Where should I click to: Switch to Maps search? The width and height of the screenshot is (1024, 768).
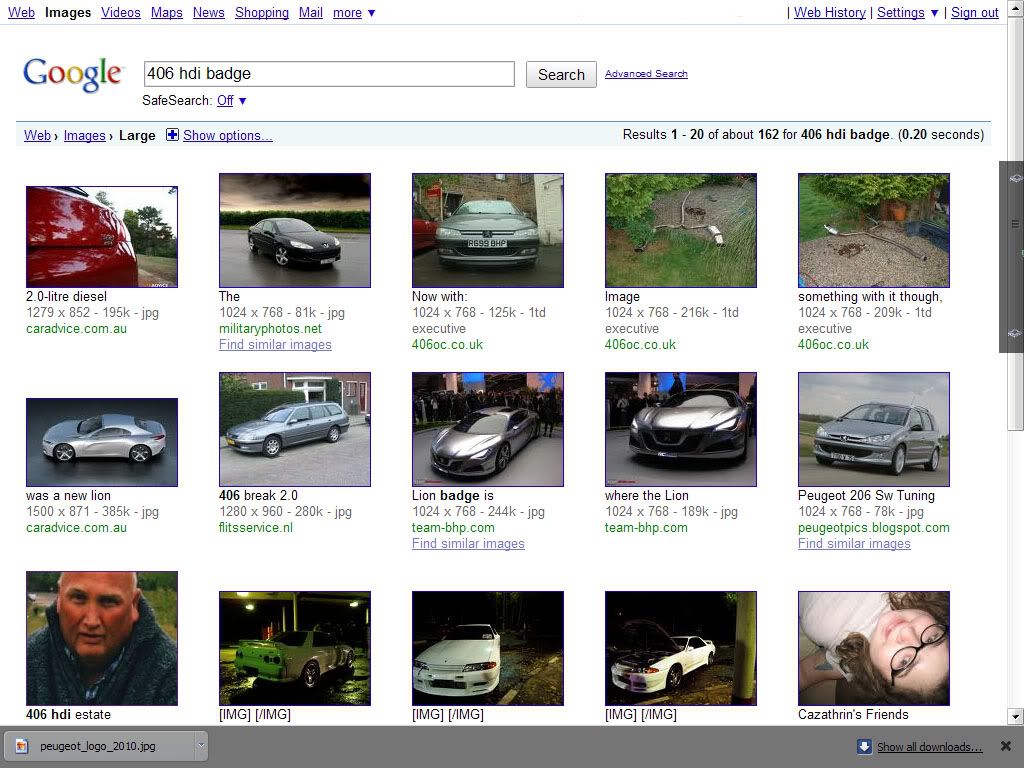point(167,12)
